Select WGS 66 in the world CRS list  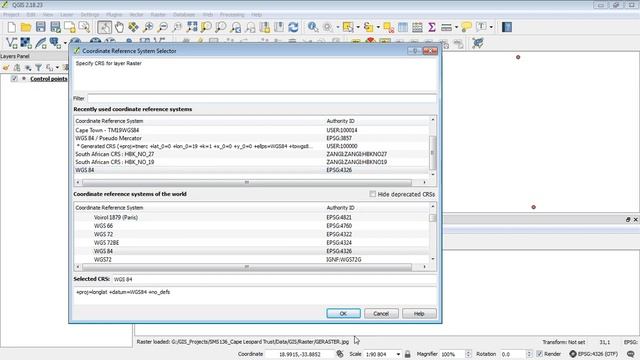(252, 226)
